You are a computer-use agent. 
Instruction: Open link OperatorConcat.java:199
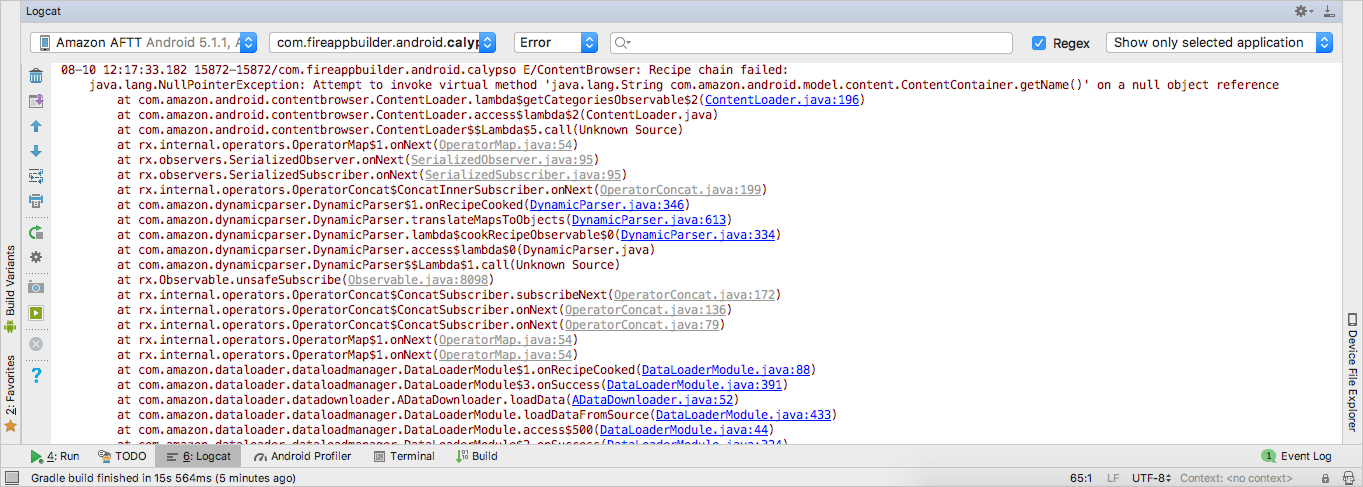coord(680,190)
